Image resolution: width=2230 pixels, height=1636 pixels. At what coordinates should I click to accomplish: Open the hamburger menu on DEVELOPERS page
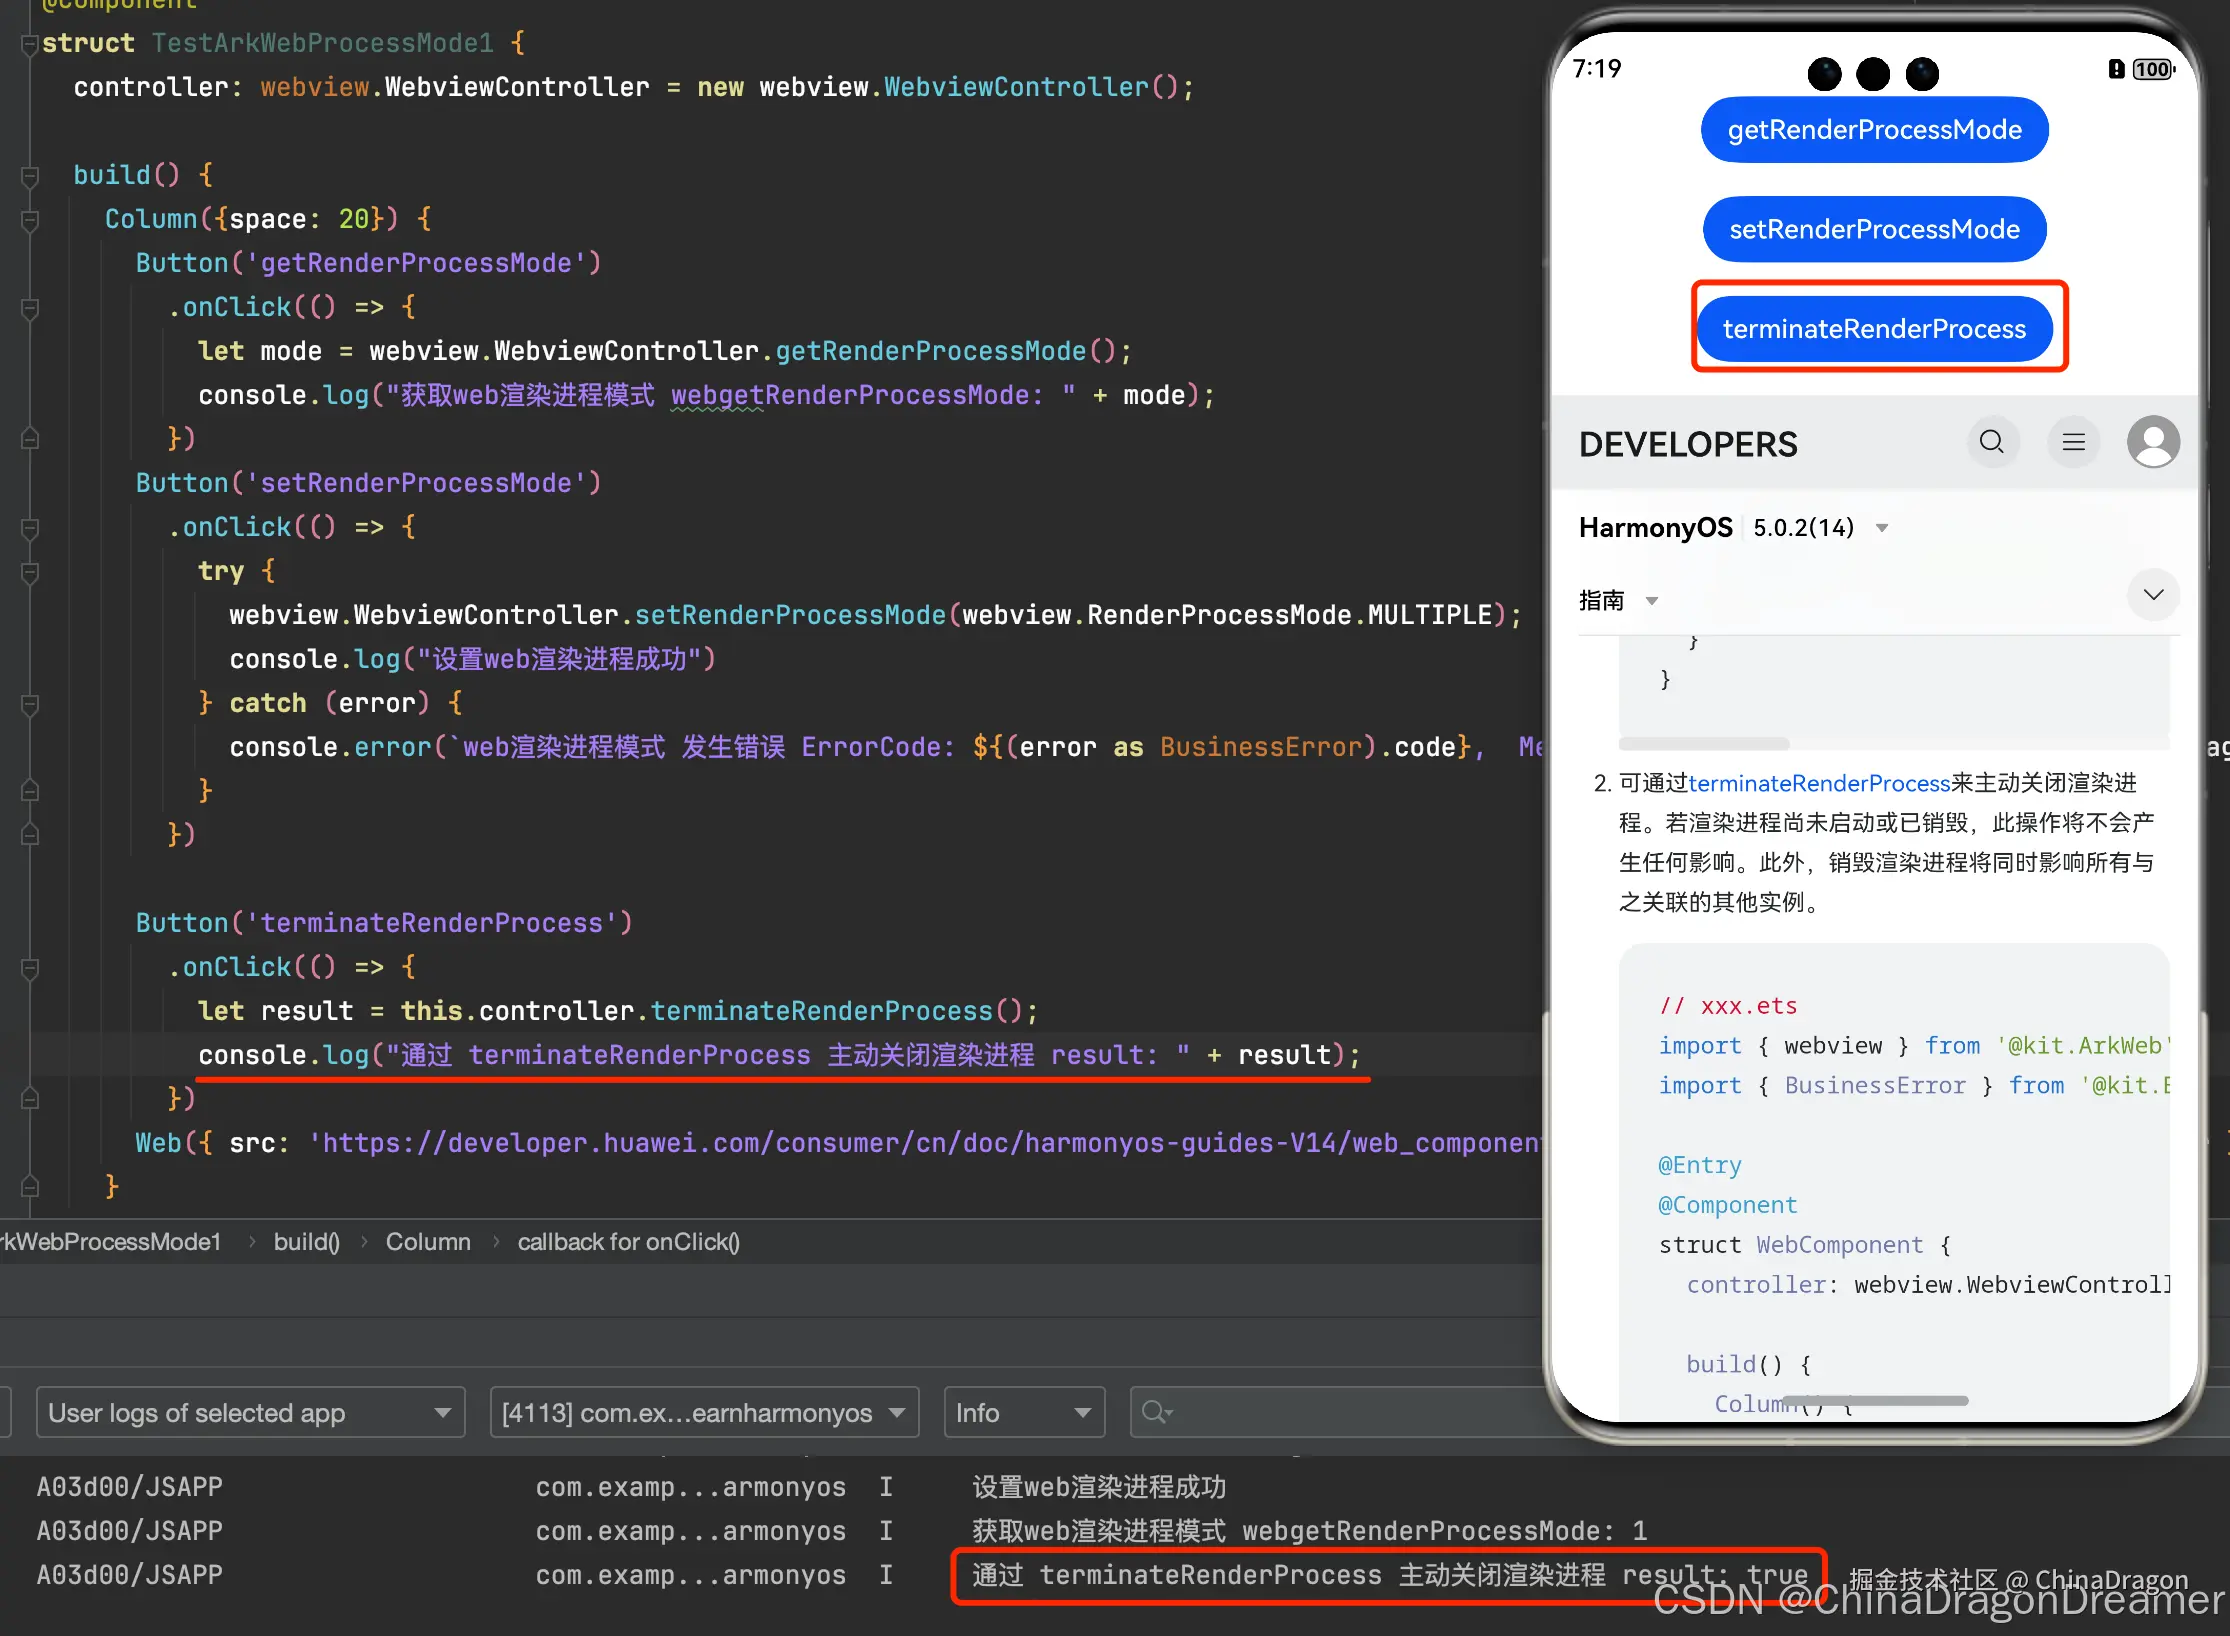(2074, 442)
